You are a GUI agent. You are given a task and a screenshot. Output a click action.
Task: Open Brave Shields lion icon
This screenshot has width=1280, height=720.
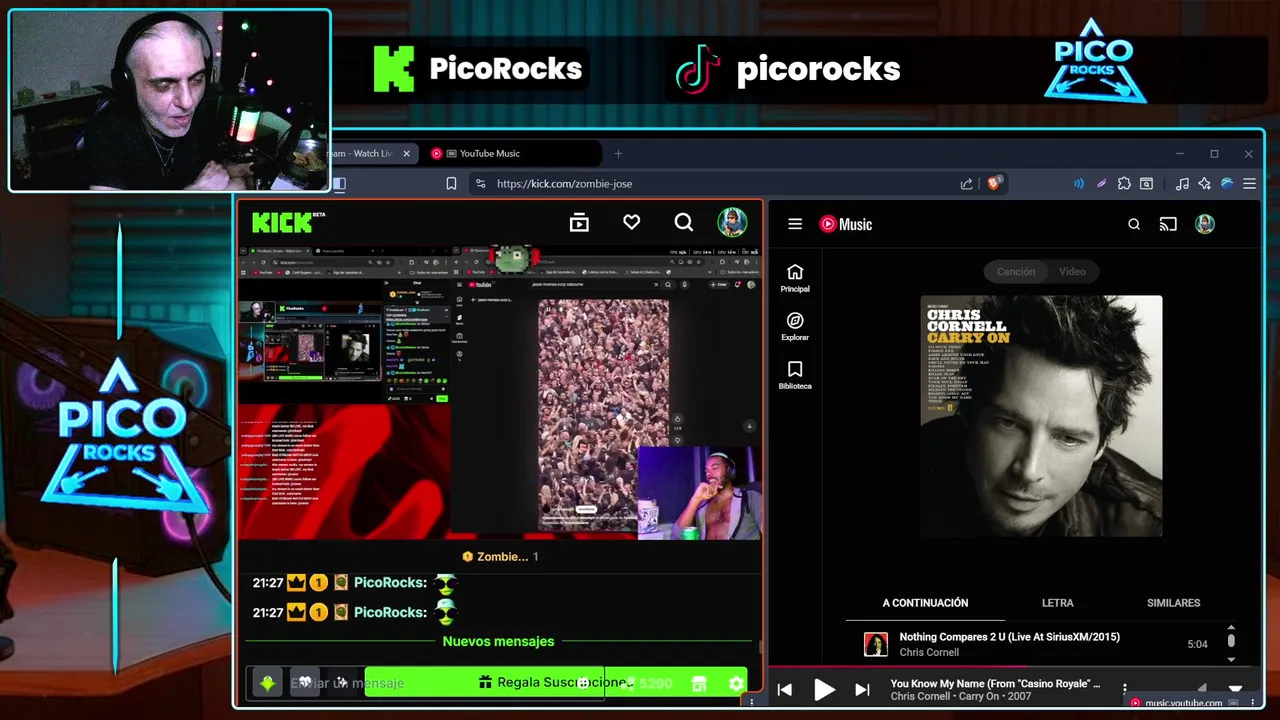tap(994, 183)
